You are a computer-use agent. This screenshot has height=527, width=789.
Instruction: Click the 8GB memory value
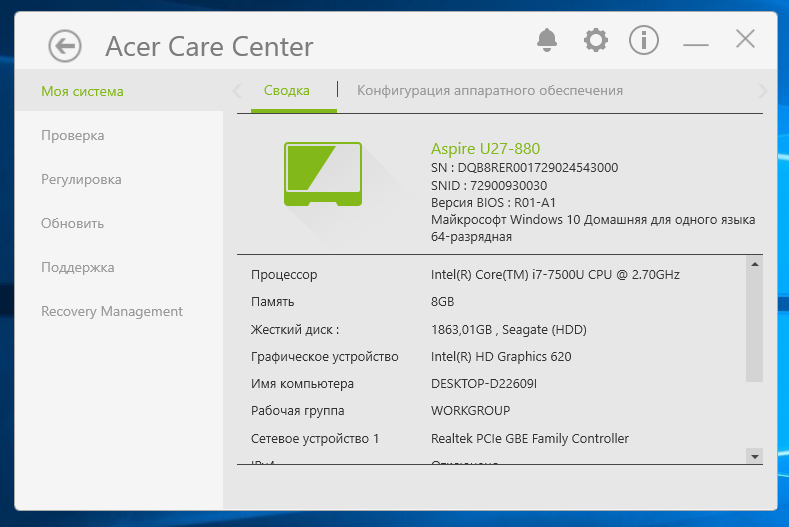(x=442, y=302)
